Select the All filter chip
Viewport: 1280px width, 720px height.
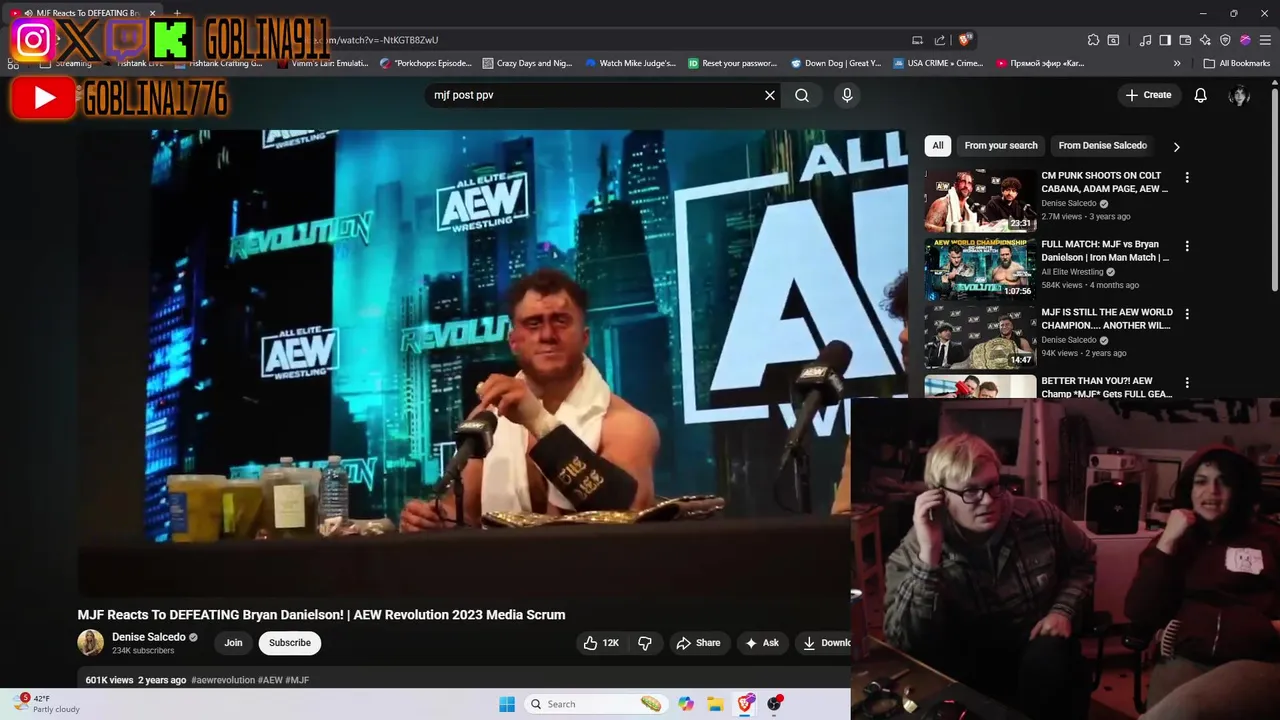(x=937, y=146)
